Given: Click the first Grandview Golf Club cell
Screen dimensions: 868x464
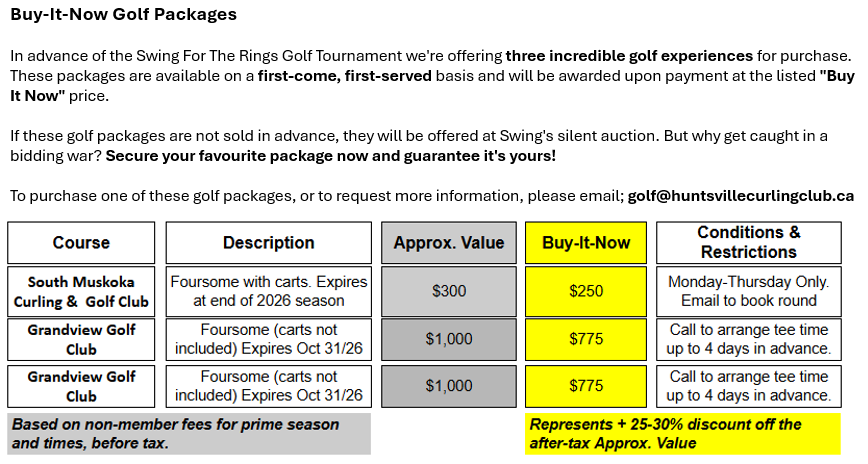Looking at the screenshot, I should coord(81,339).
